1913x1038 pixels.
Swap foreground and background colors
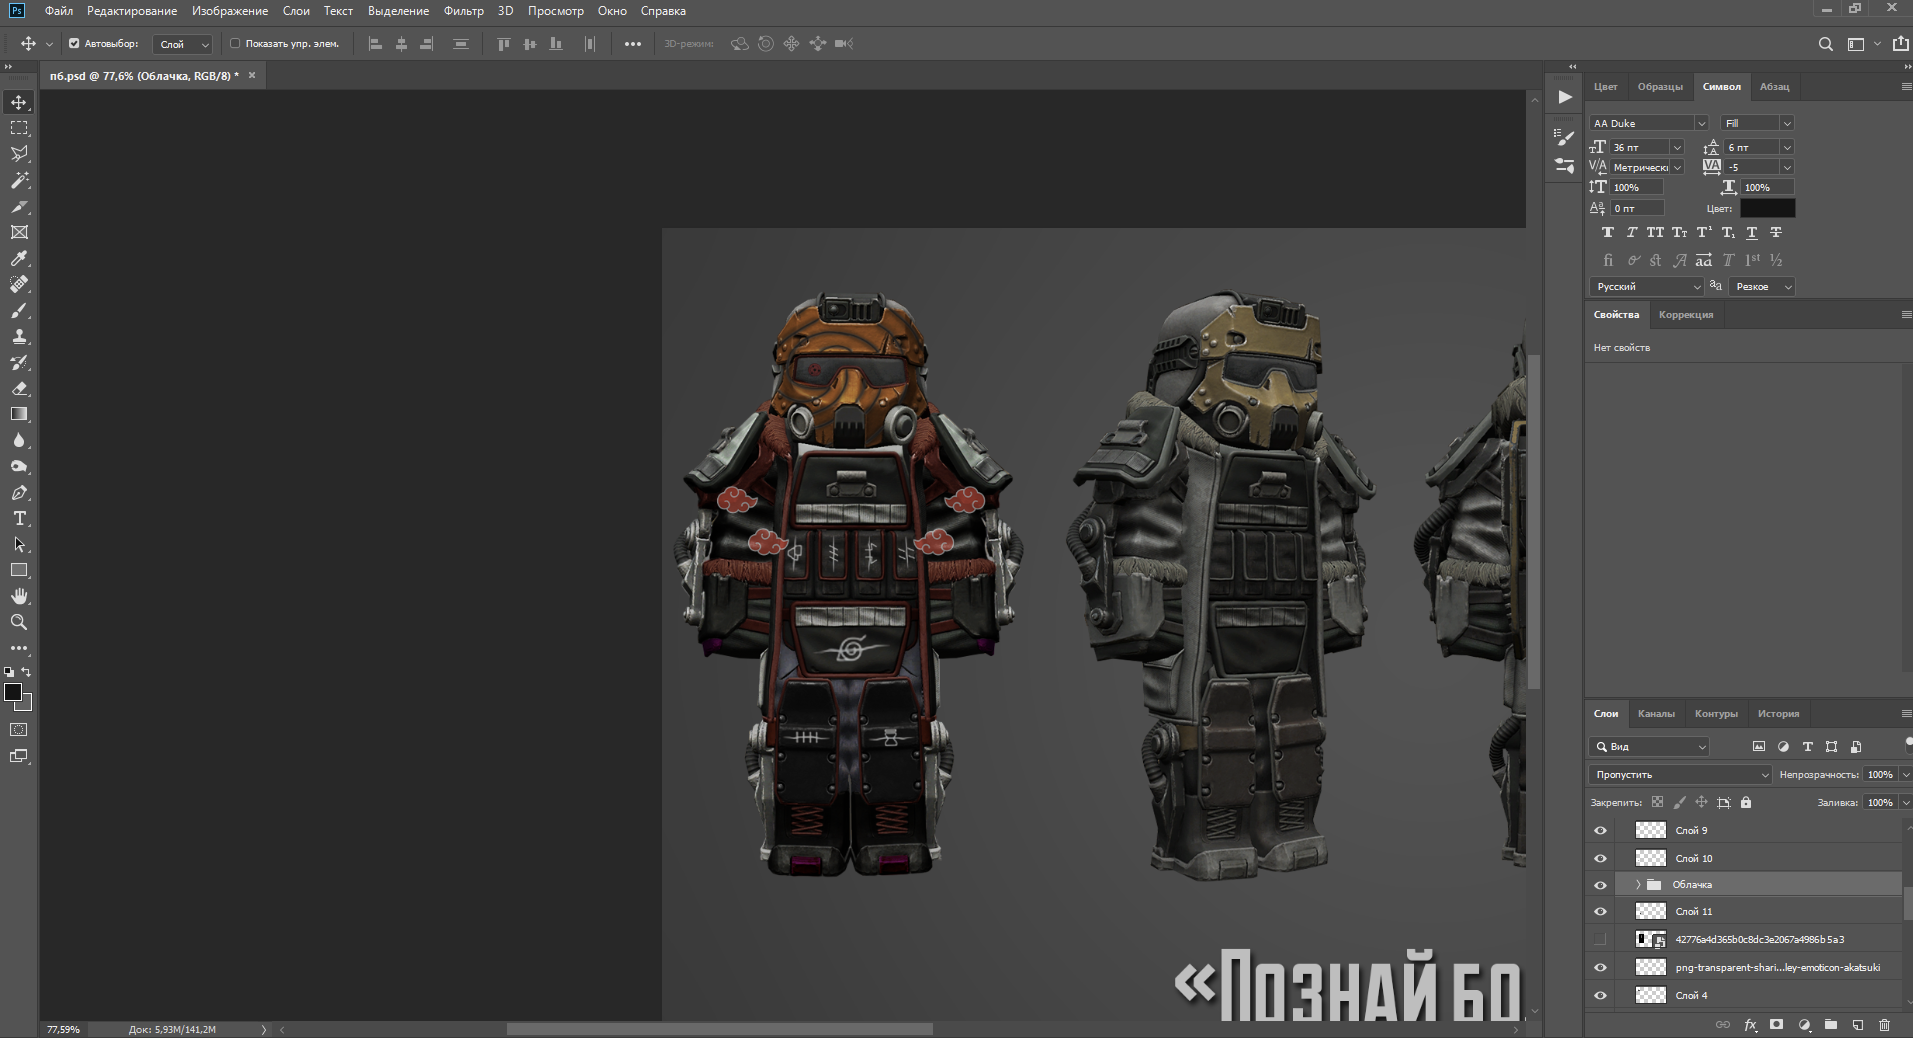click(27, 672)
